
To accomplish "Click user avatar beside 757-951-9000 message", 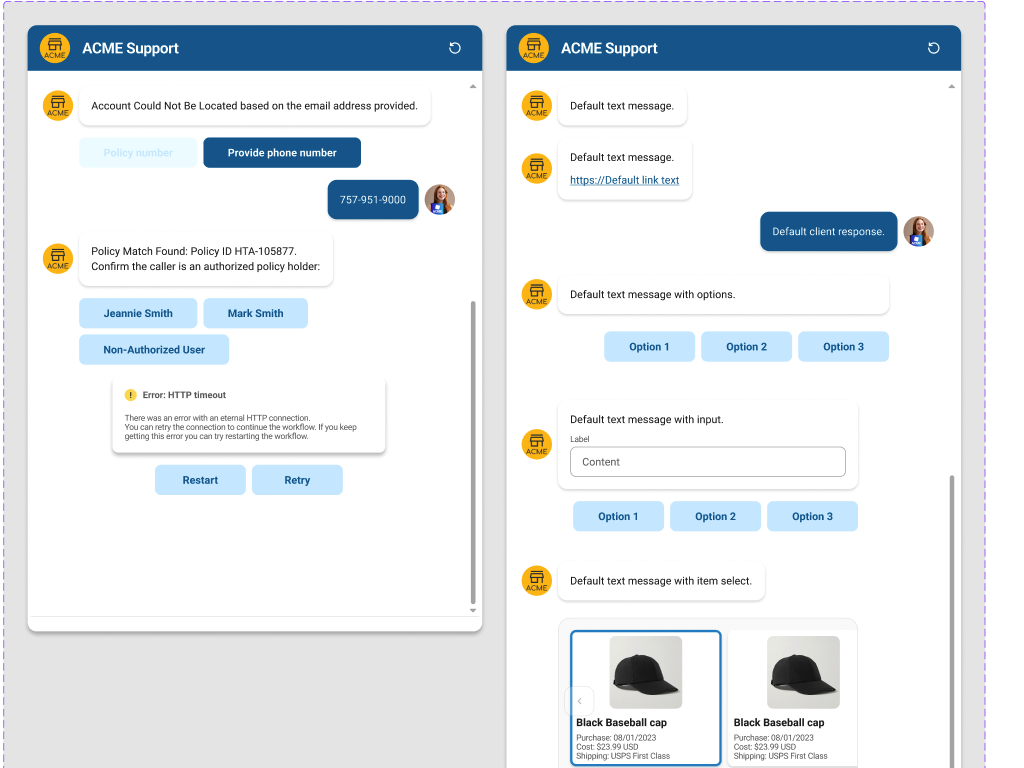I will tap(440, 200).
